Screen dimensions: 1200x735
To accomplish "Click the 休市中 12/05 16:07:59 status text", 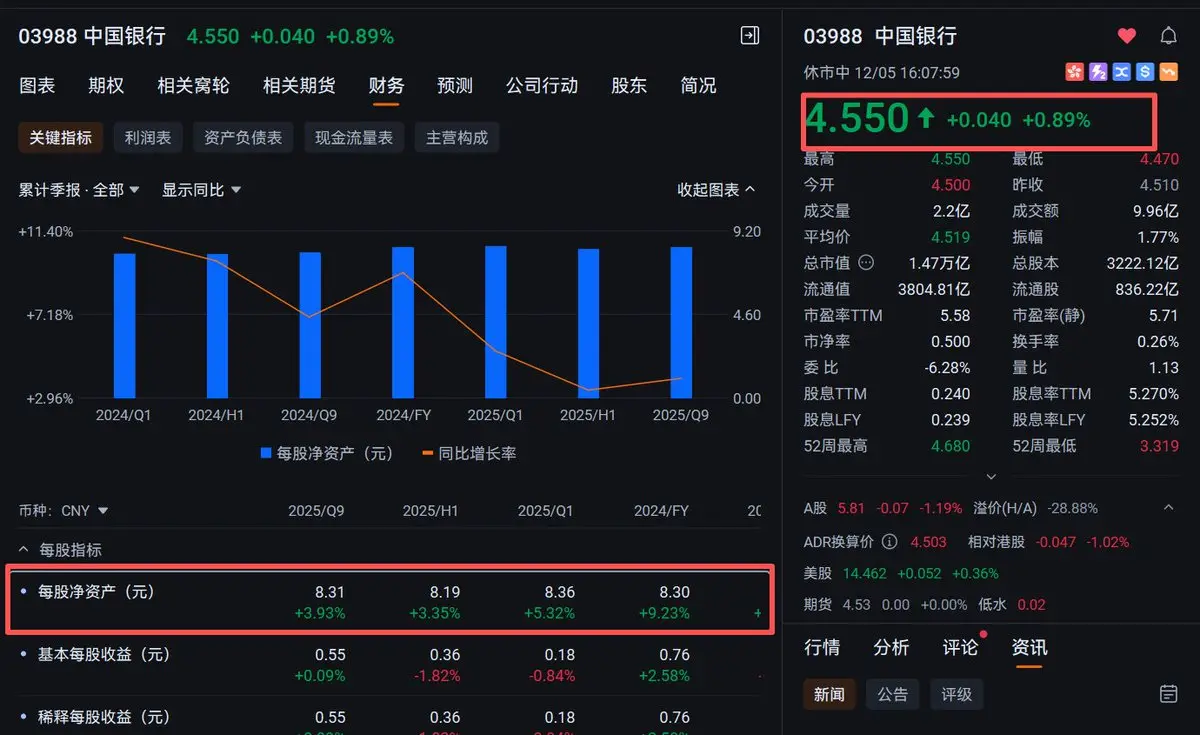I will [882, 73].
